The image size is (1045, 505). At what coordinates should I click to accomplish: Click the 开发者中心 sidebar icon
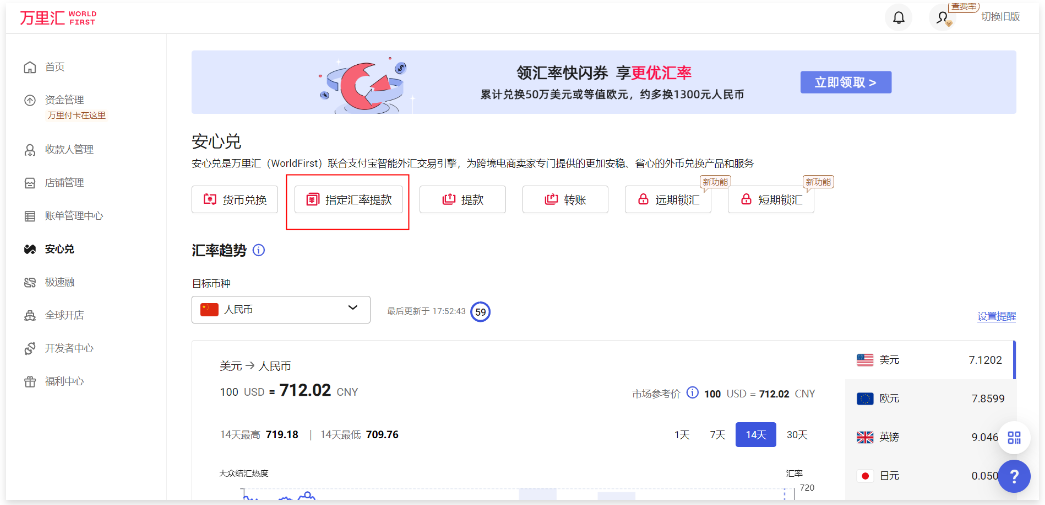(x=29, y=348)
